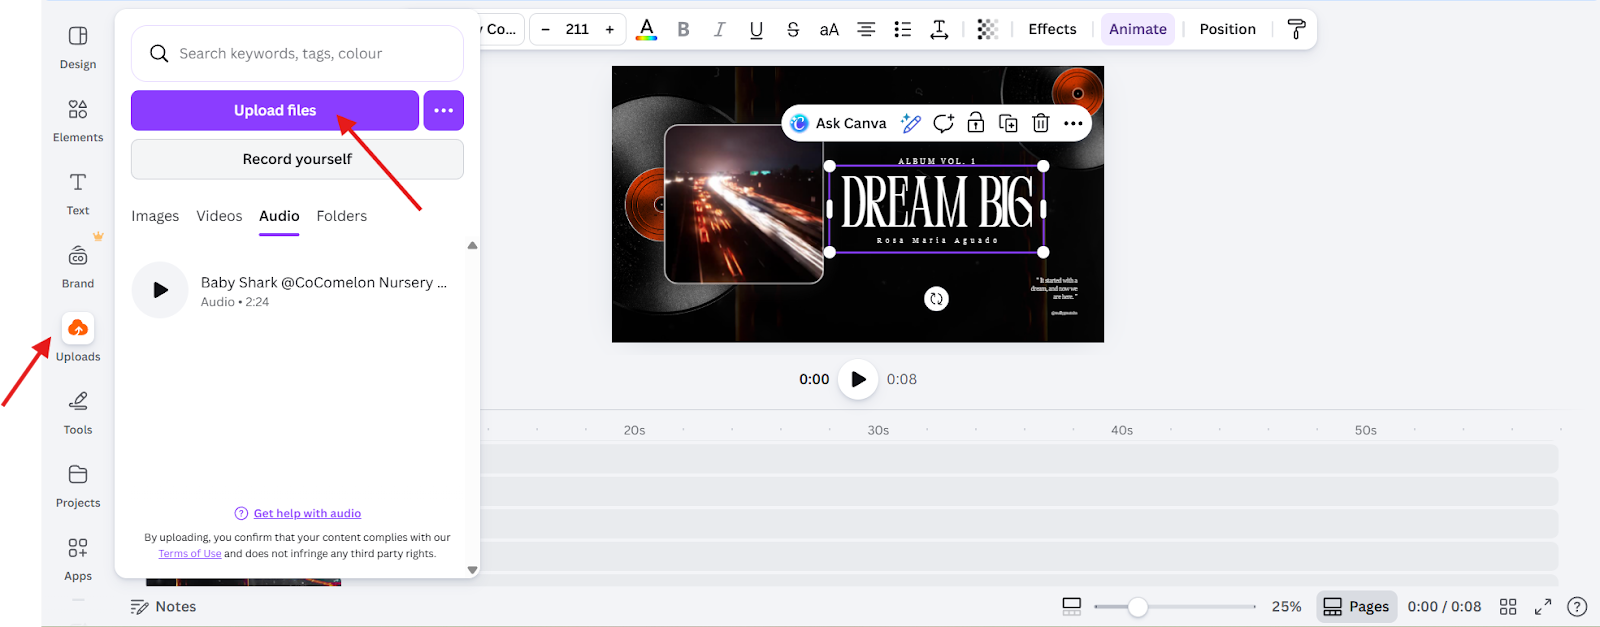The height and width of the screenshot is (627, 1600).
Task: Open the Projects sidebar panel
Action: 78,486
